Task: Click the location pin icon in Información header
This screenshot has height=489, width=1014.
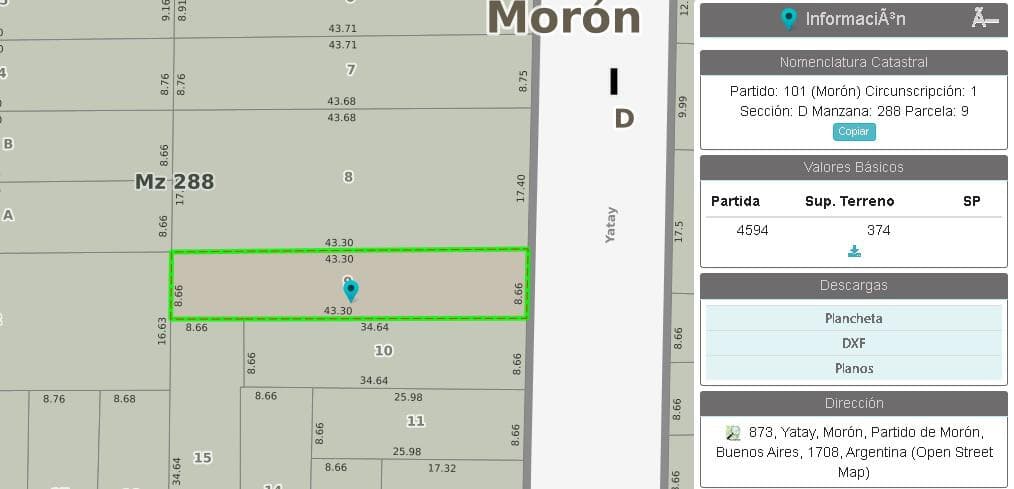Action: (788, 19)
